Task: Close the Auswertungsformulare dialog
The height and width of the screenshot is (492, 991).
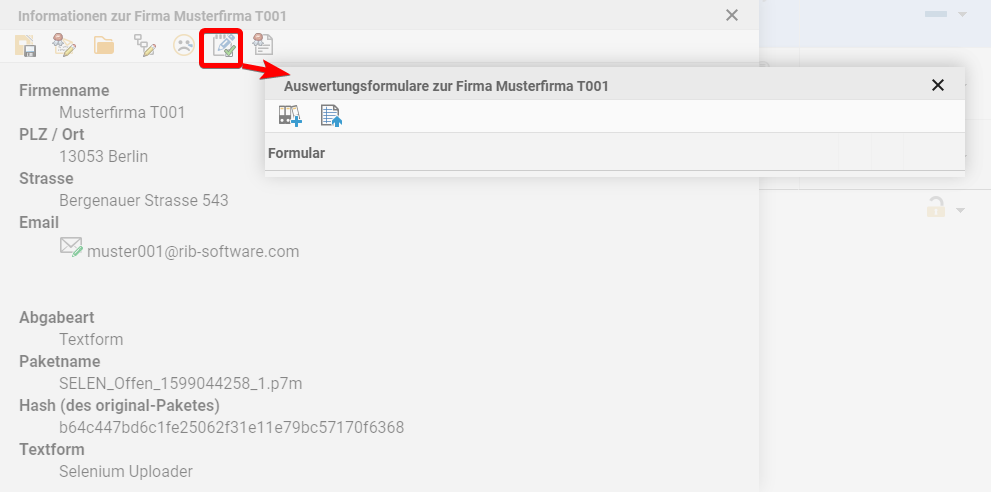Action: (x=937, y=85)
